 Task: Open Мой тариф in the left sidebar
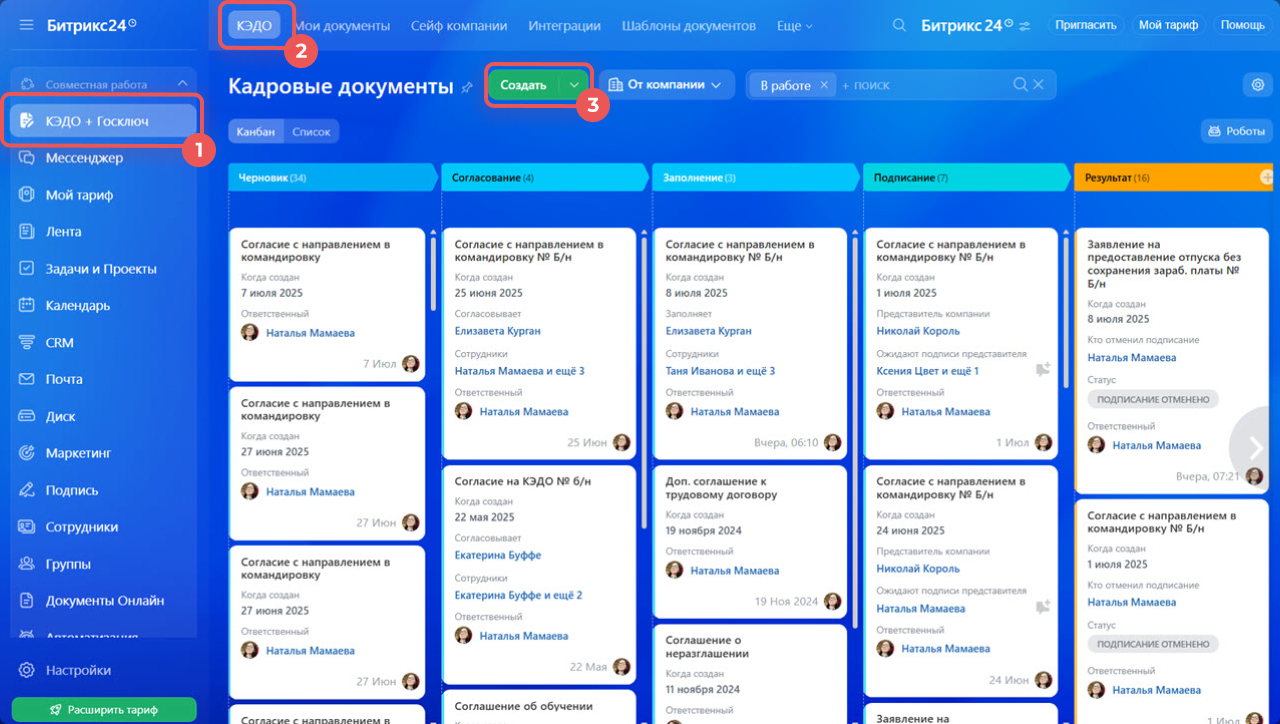coord(79,195)
